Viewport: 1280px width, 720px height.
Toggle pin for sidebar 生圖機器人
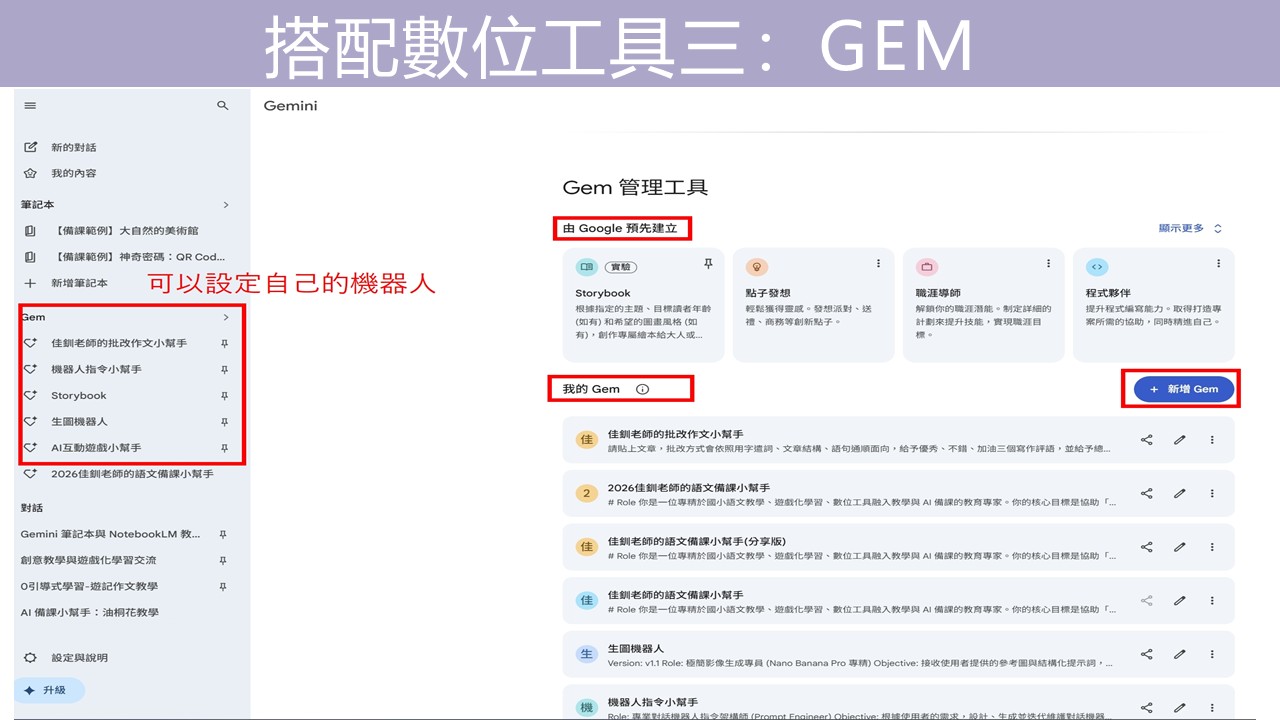(x=225, y=422)
